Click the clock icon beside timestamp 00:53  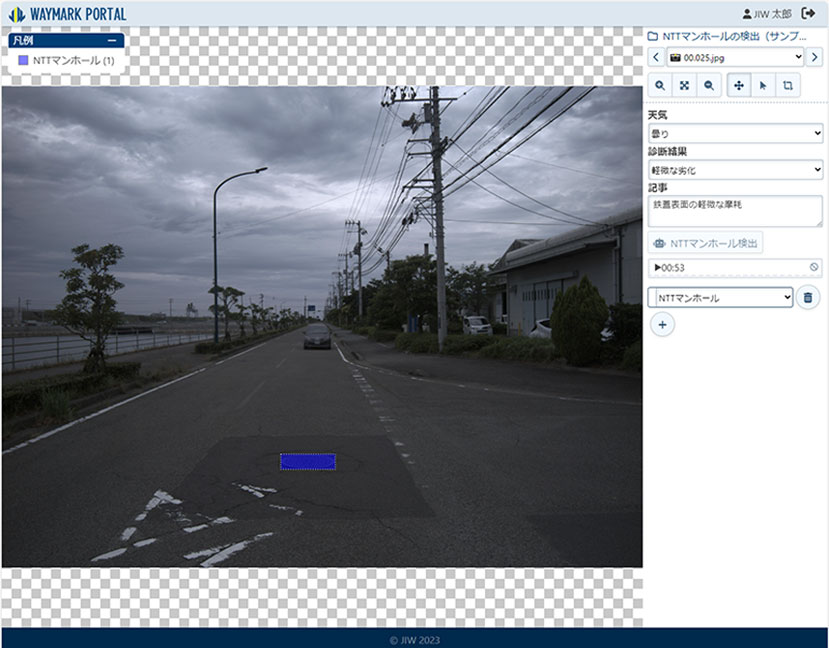pyautogui.click(x=813, y=265)
